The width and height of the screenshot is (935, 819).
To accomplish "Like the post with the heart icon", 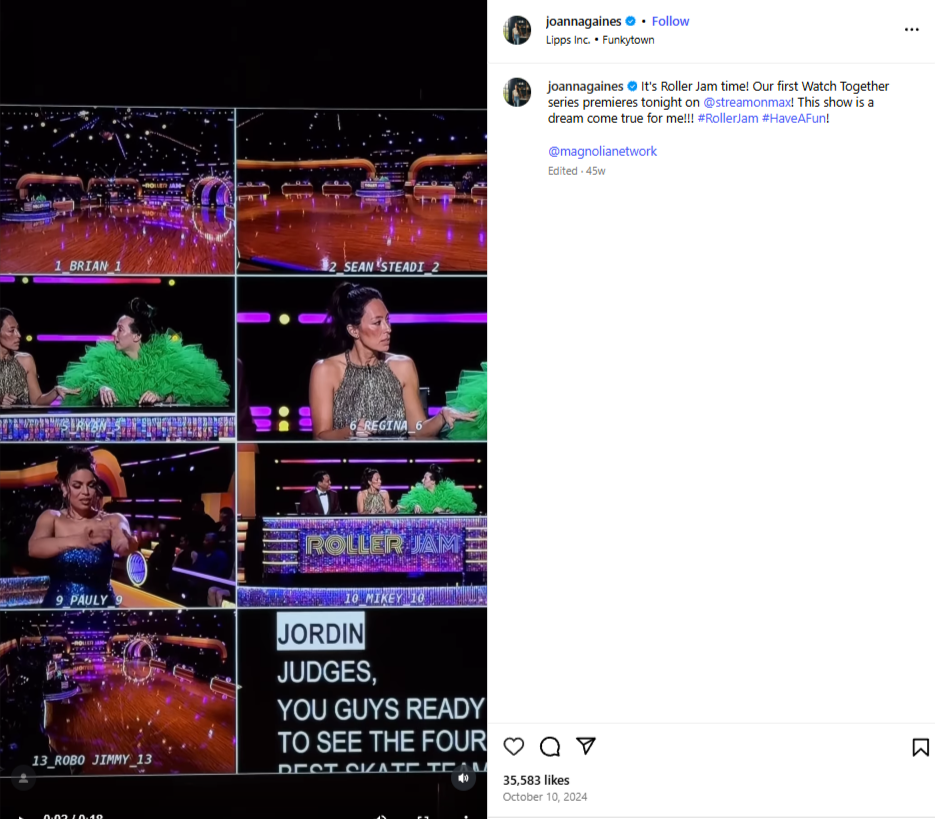I will click(513, 746).
